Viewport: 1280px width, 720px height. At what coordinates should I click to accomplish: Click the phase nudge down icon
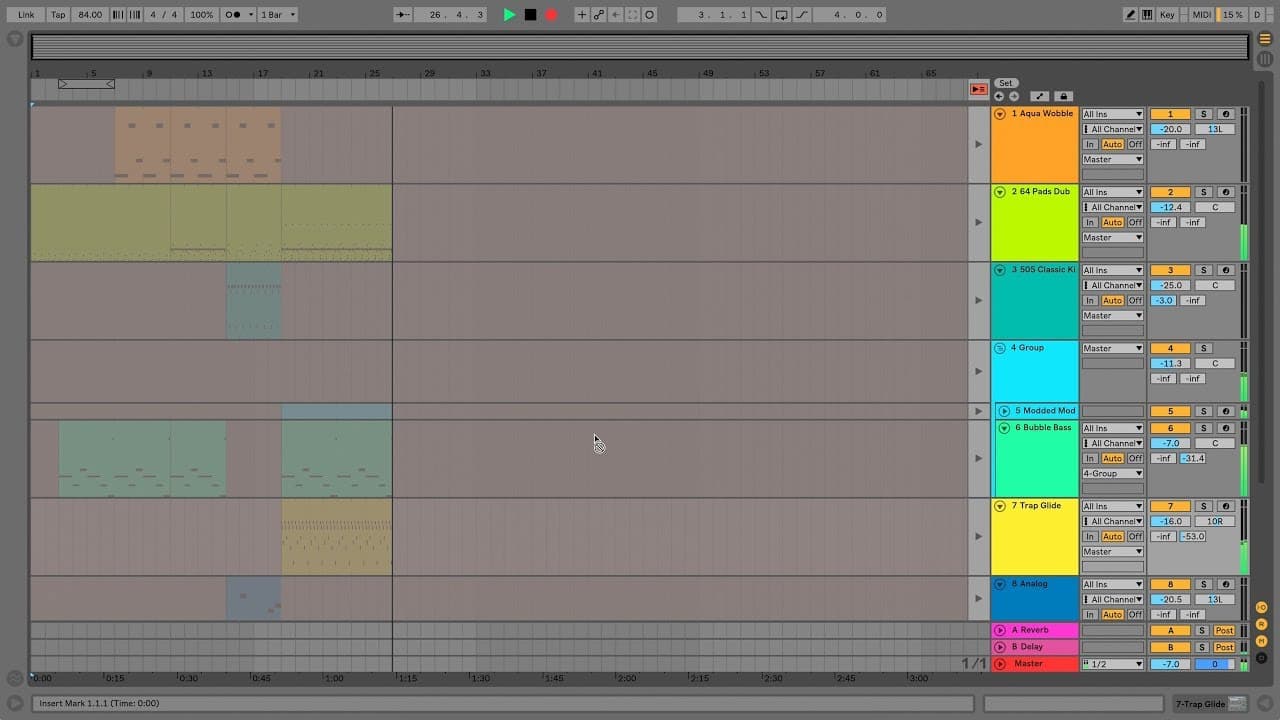click(x=119, y=15)
